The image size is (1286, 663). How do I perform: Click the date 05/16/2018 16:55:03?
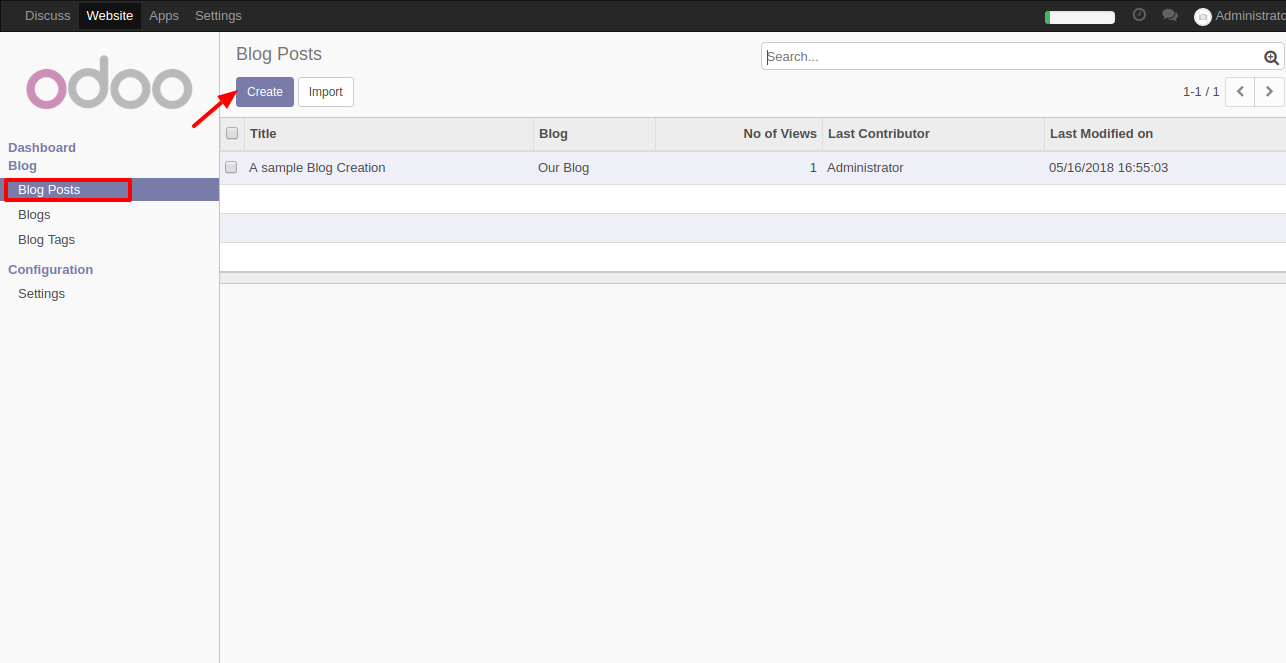click(1109, 167)
